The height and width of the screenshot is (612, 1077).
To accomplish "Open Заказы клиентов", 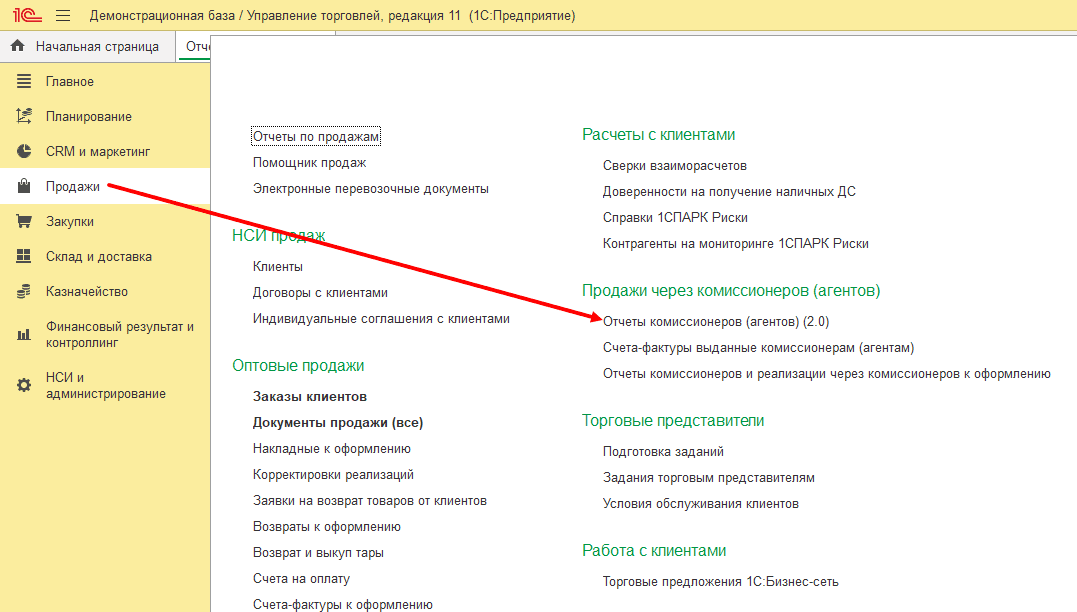I will click(310, 396).
